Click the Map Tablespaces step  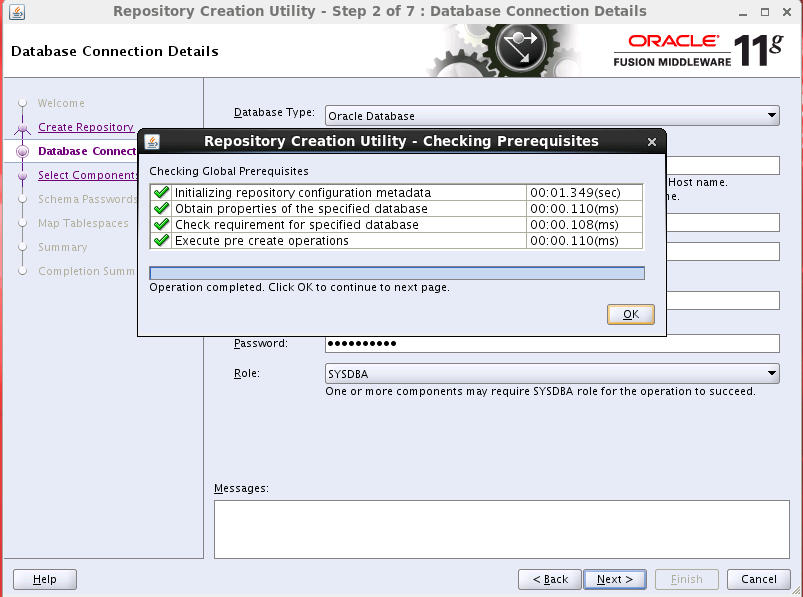pyautogui.click(x=83, y=223)
